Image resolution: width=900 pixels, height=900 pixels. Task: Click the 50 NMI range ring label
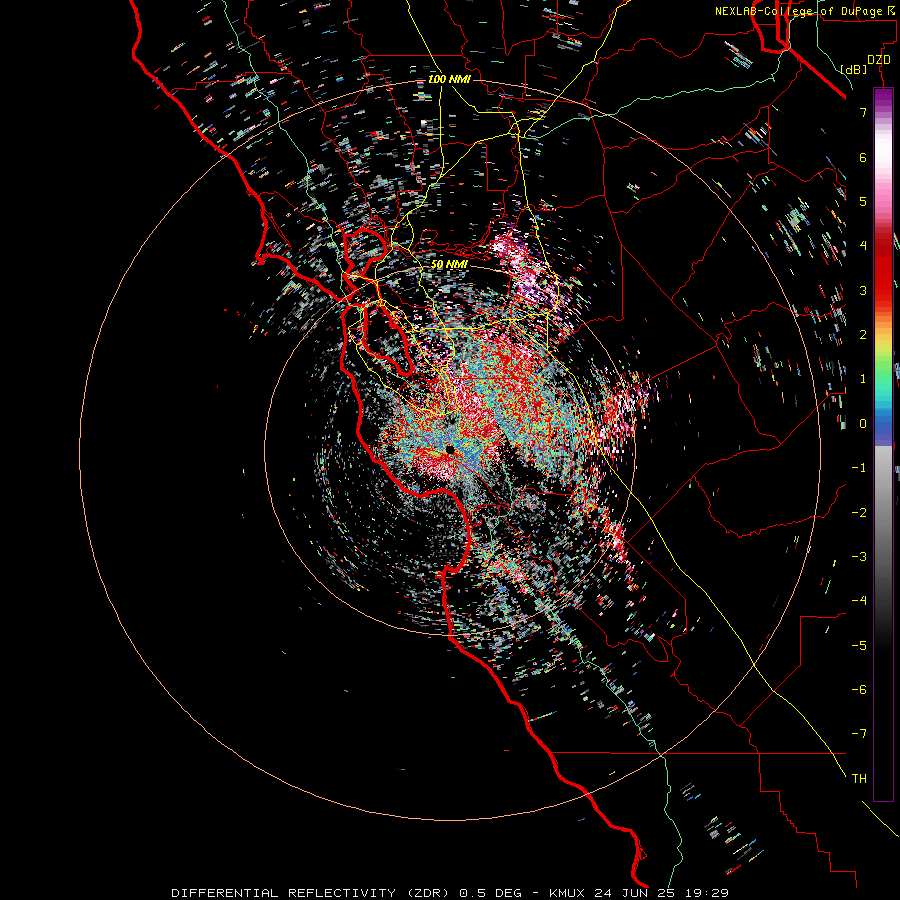click(449, 264)
